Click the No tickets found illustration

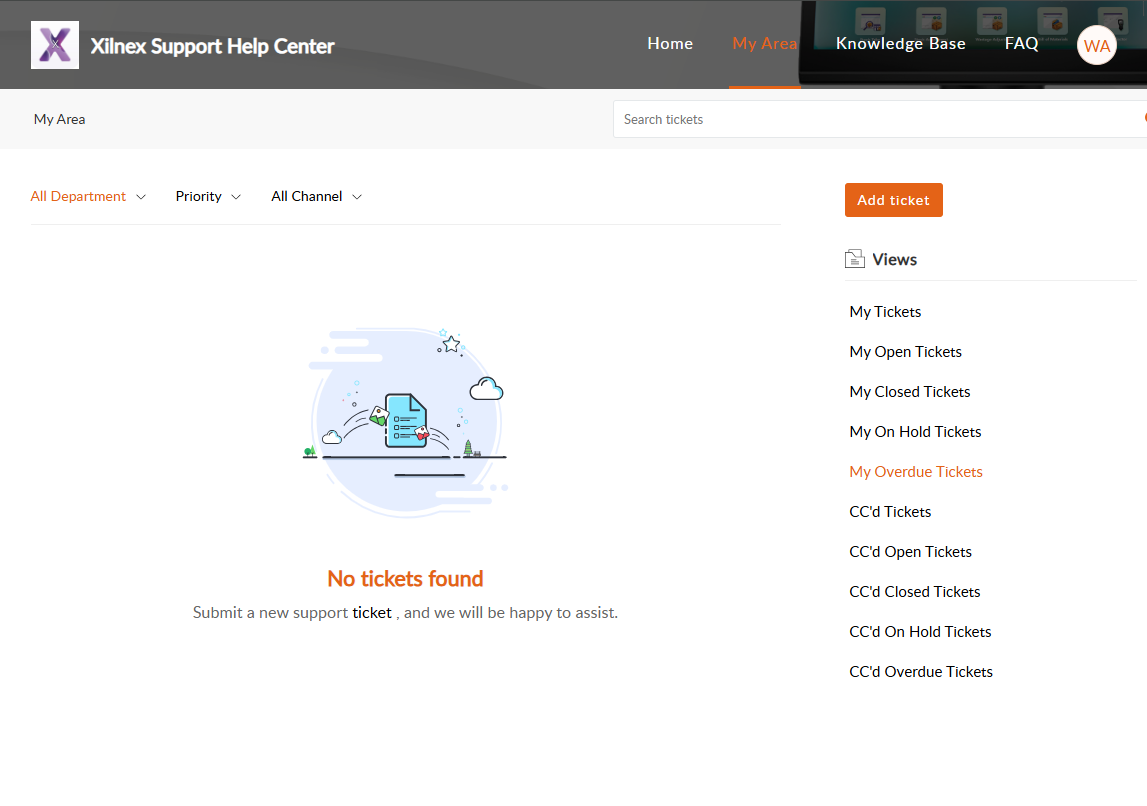tap(405, 420)
